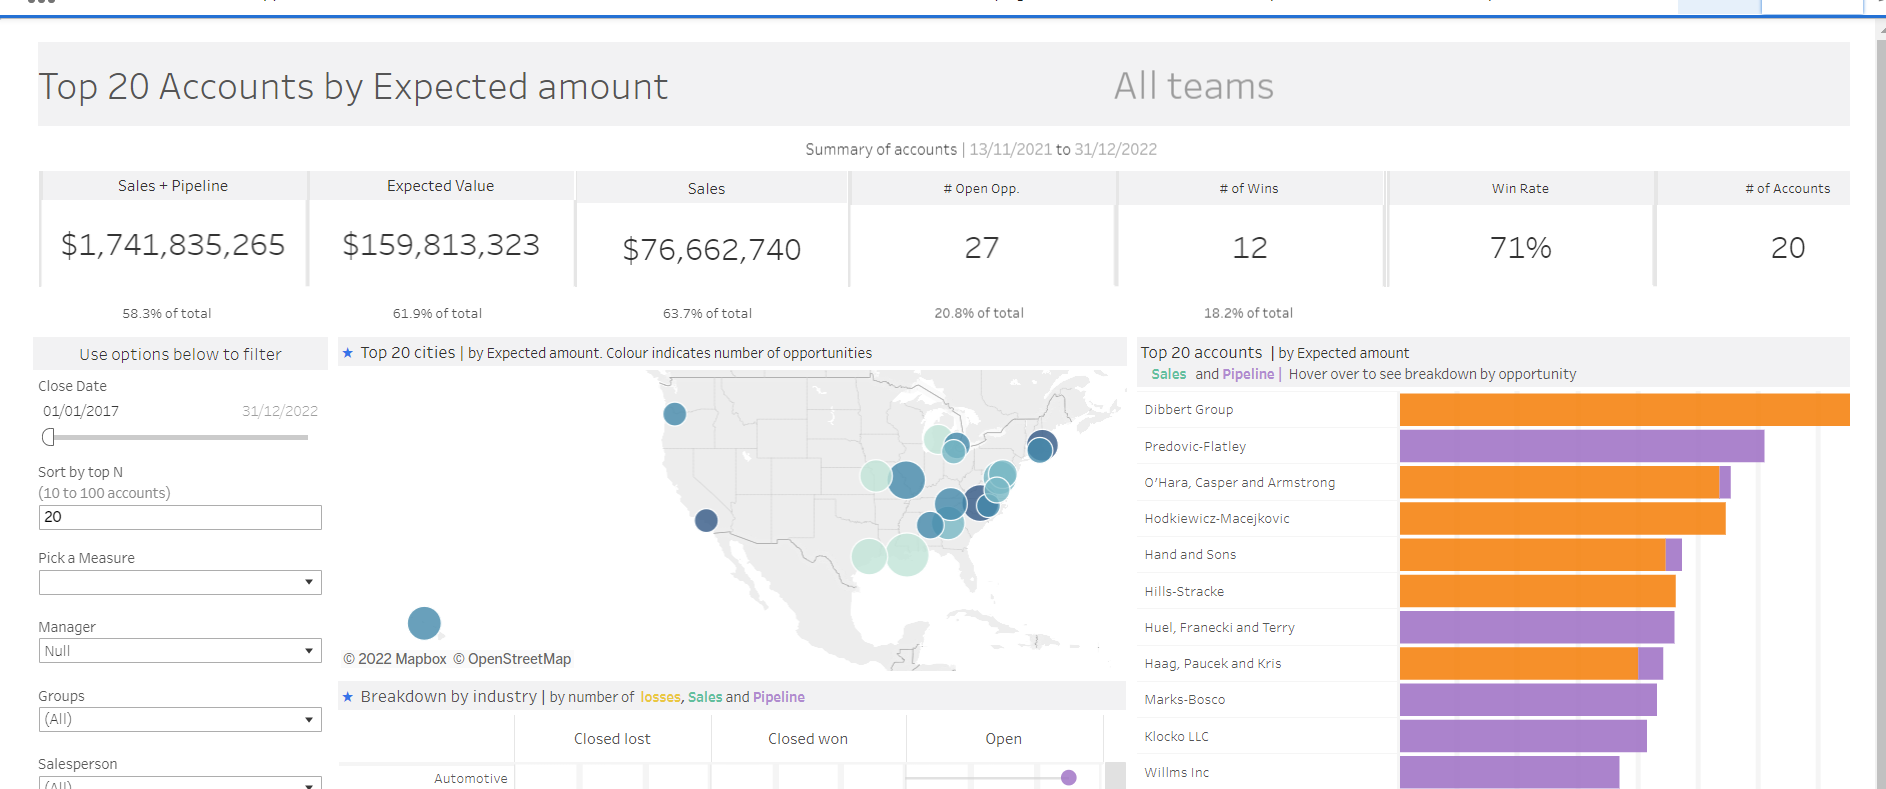Viewport: 1886px width, 789px height.
Task: Click the purple dot in Automotive row
Action: pyautogui.click(x=1068, y=778)
